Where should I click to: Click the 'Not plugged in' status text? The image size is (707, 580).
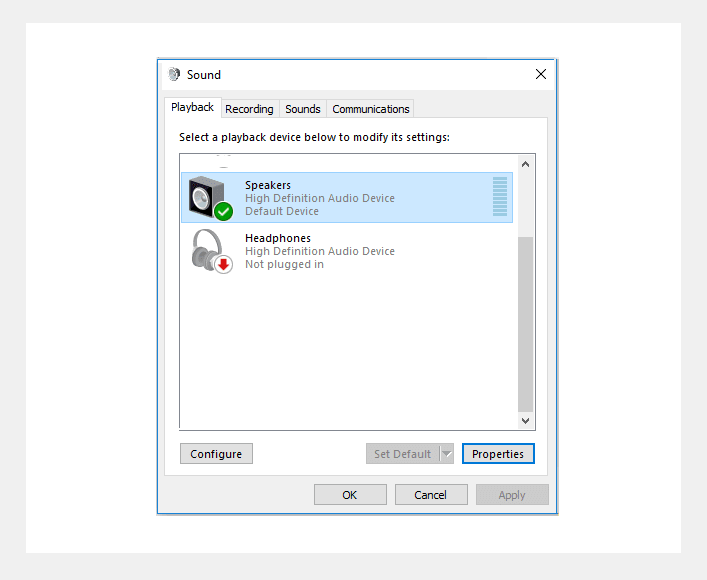click(285, 264)
